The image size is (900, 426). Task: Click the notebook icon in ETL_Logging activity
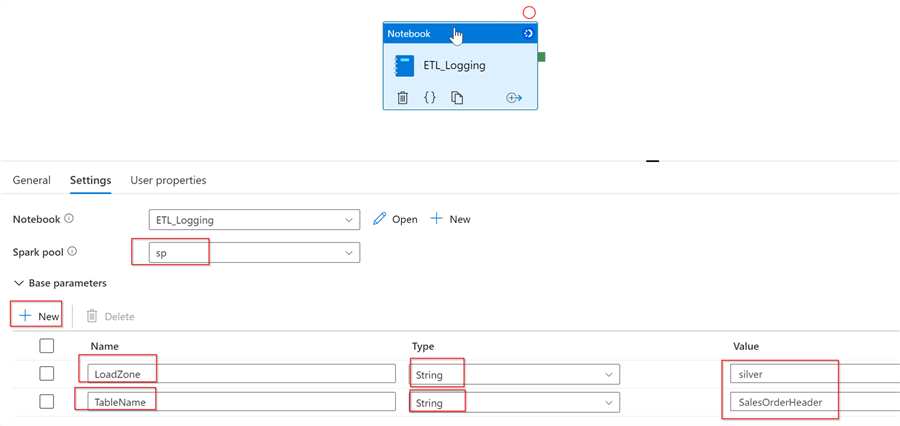pos(404,65)
